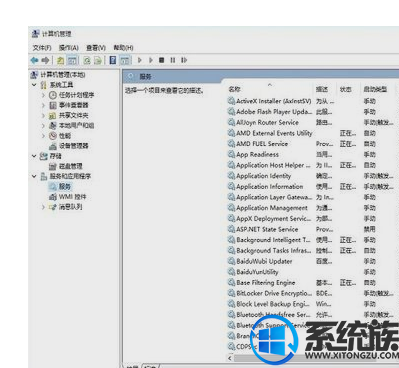Viewport: 399px width, 368px height.
Task: Expand the 事件查看器 node arrow
Action: pos(43,105)
